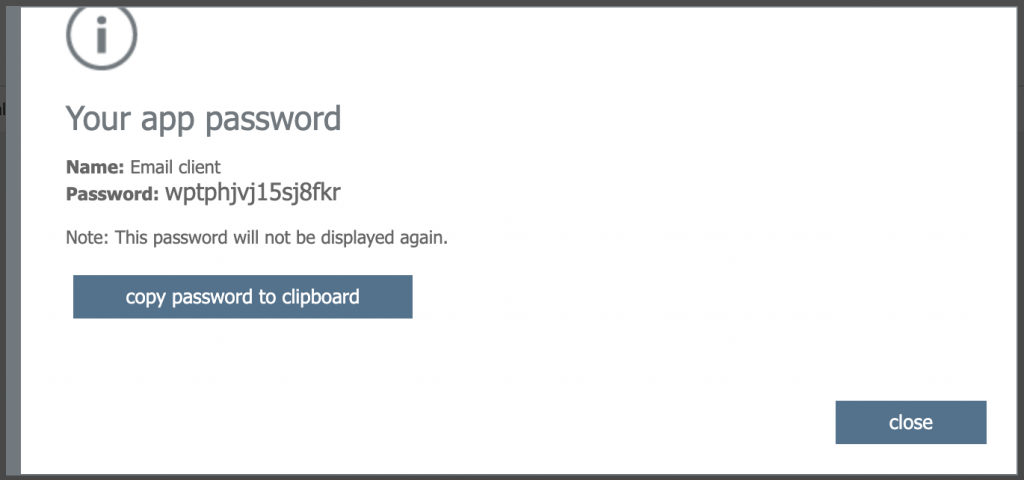Click the bold "Password:" label
1024x480 pixels.
tap(112, 195)
